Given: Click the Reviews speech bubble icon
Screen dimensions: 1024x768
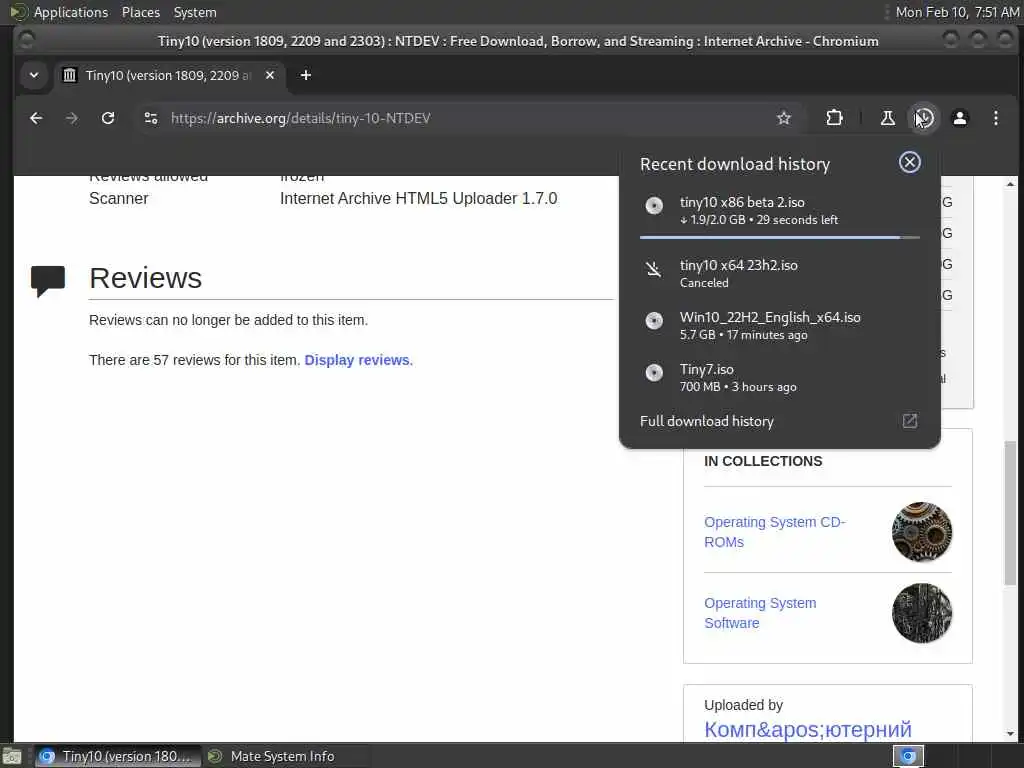Looking at the screenshot, I should coord(48,281).
